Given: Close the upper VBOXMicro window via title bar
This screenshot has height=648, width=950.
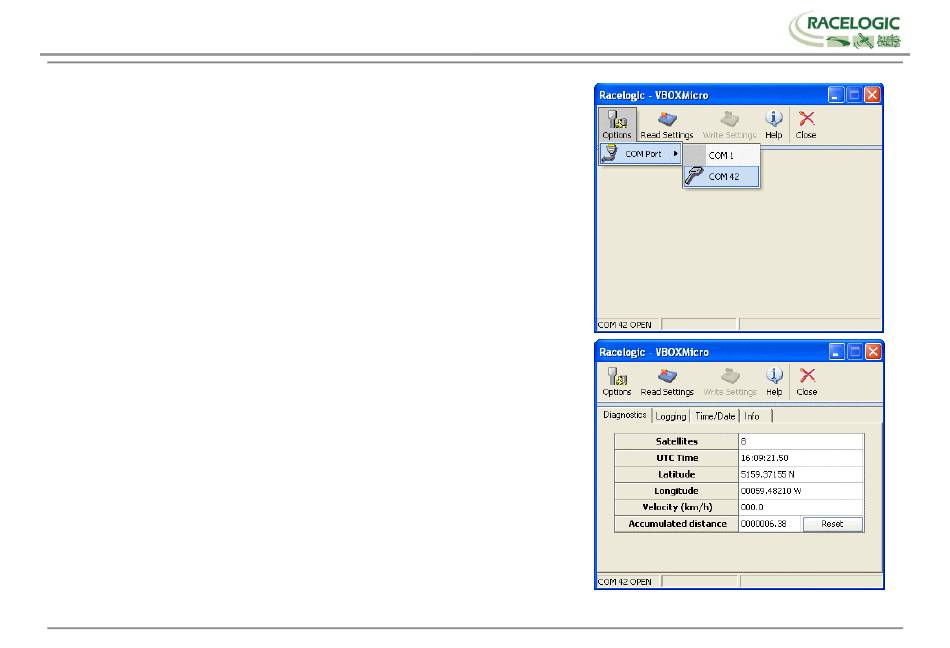Looking at the screenshot, I should (x=872, y=94).
